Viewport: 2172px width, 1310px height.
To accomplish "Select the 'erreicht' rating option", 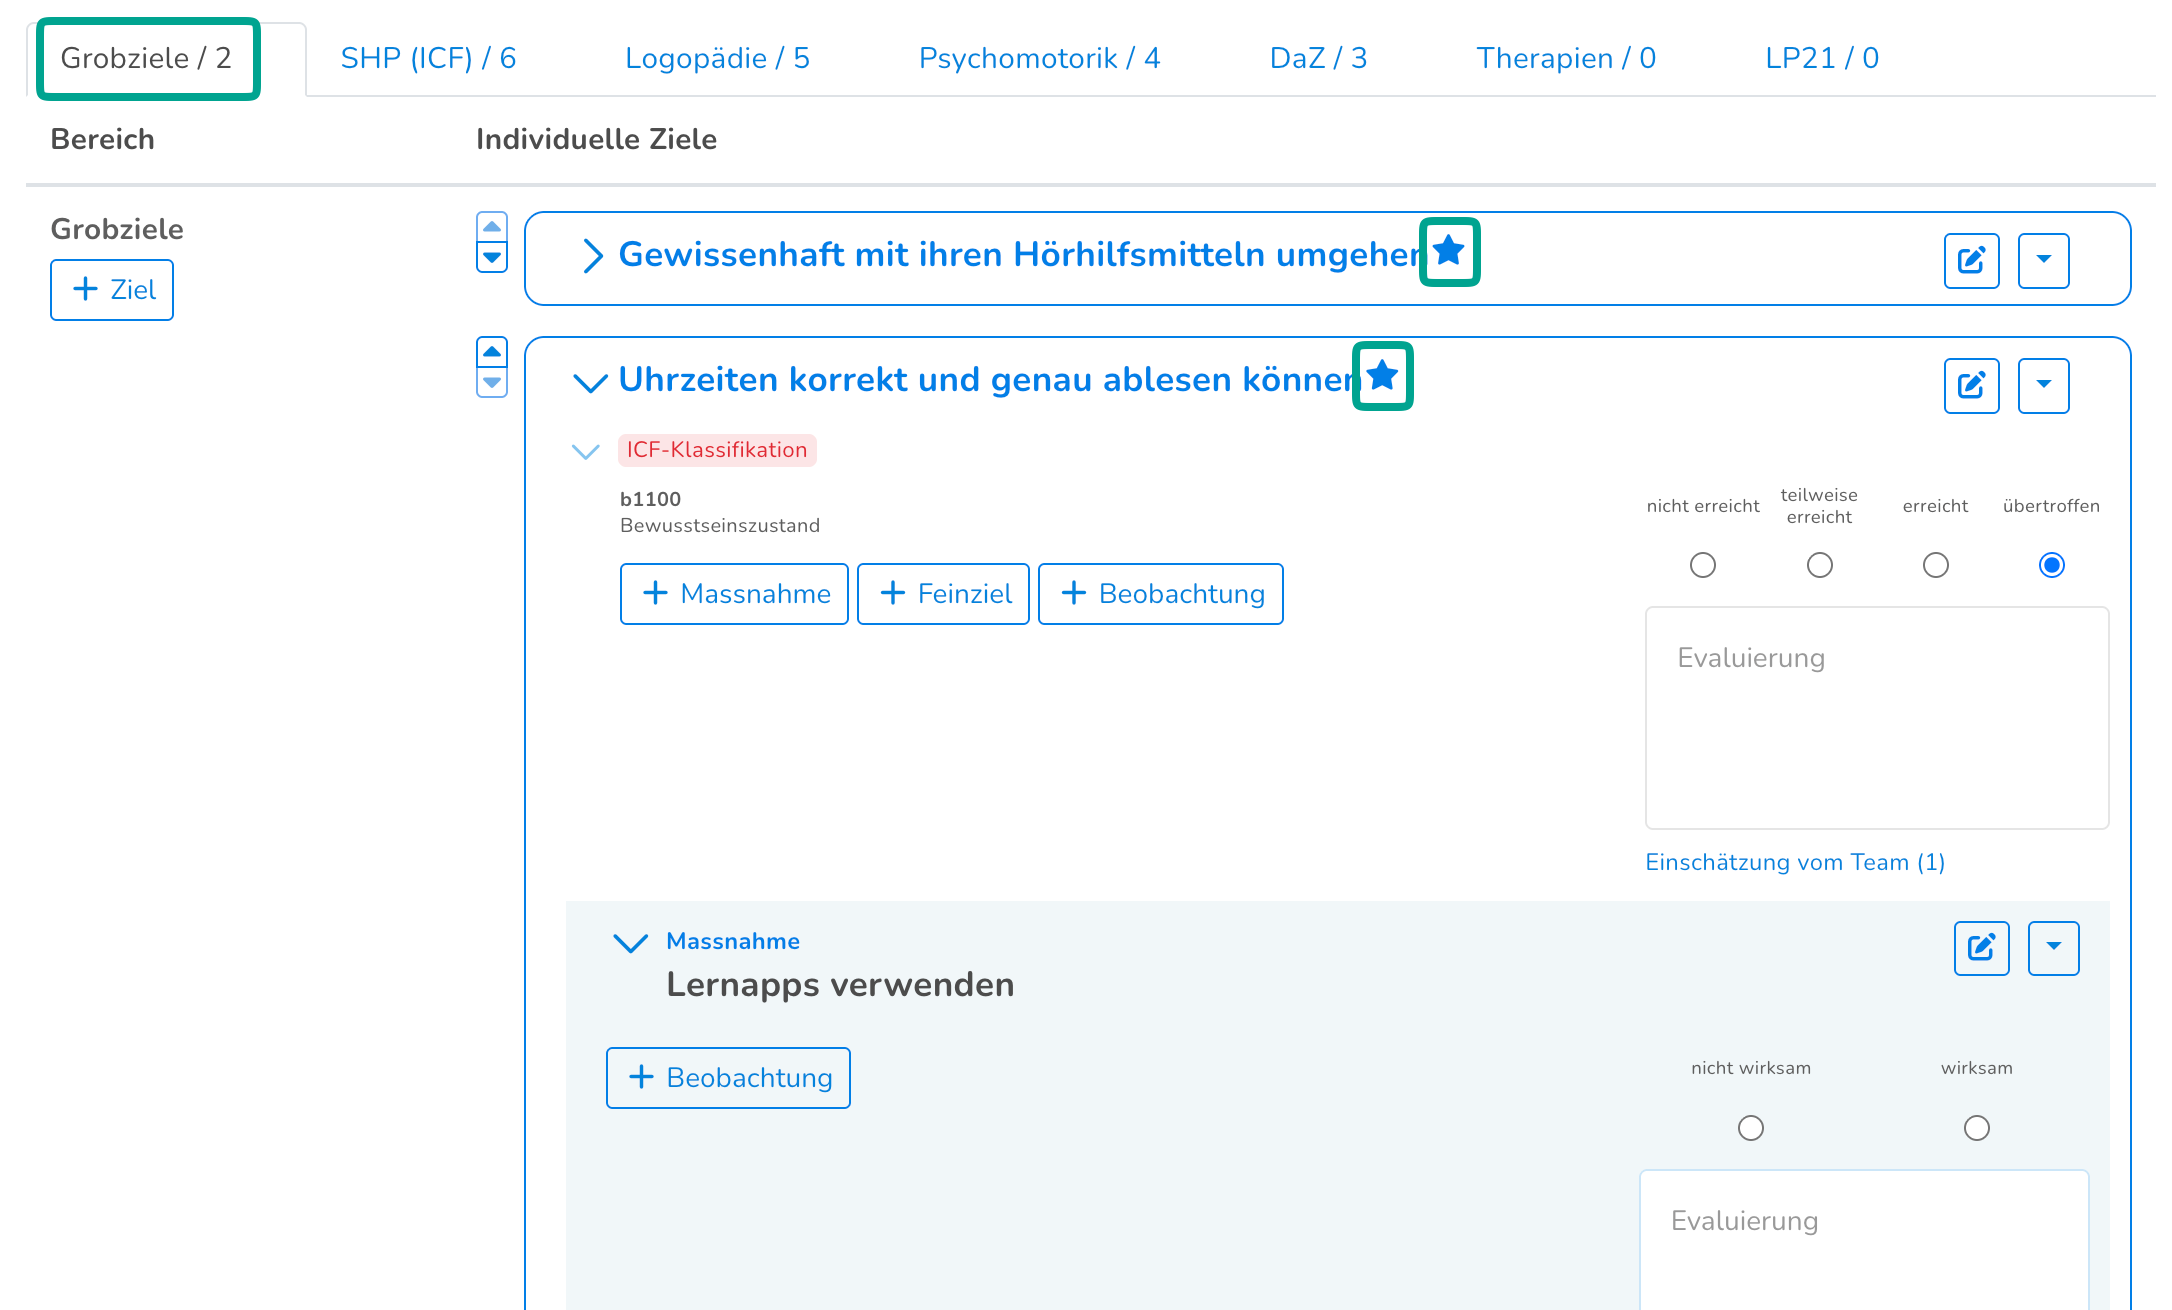I will pyautogui.click(x=1935, y=565).
